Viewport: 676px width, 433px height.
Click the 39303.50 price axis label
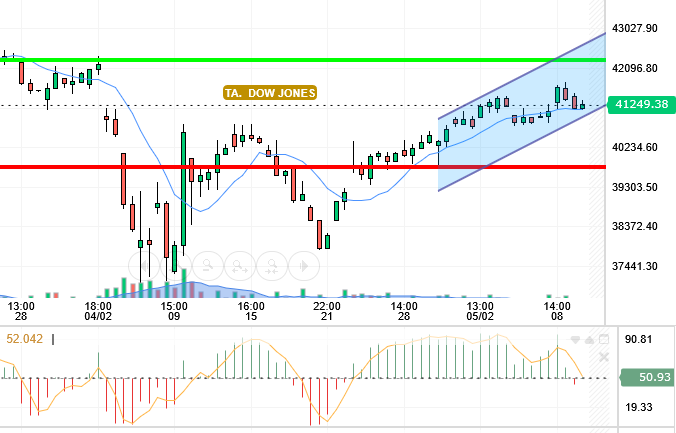(x=635, y=187)
